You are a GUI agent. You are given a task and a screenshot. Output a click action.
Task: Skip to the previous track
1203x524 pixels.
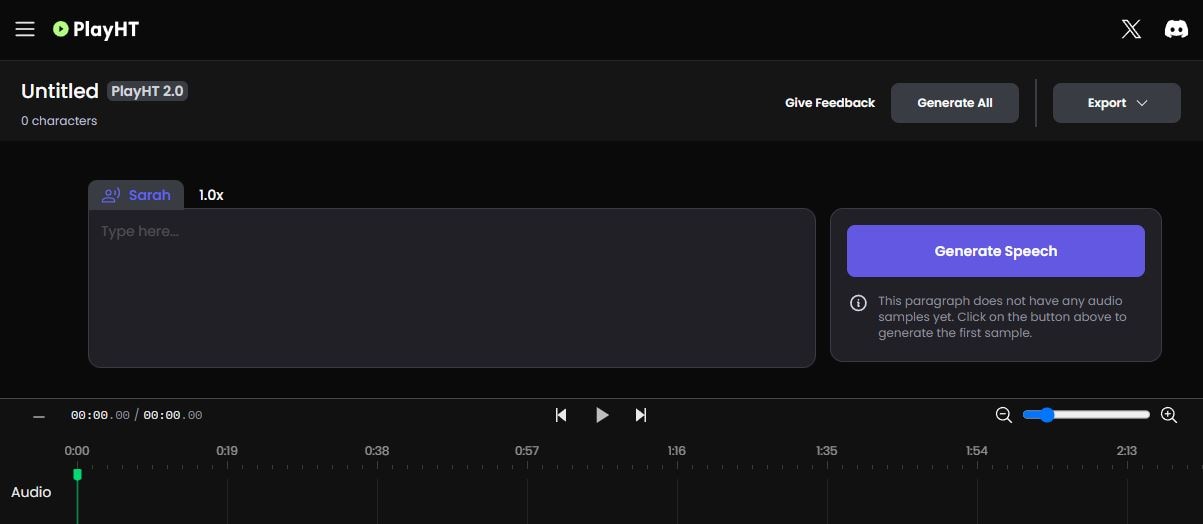click(x=561, y=415)
